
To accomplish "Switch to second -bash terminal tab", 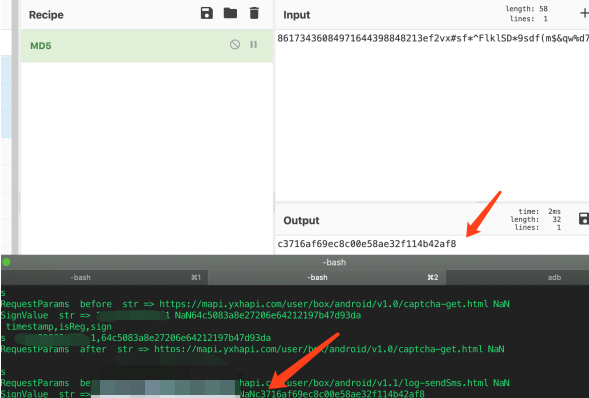I will point(327,277).
